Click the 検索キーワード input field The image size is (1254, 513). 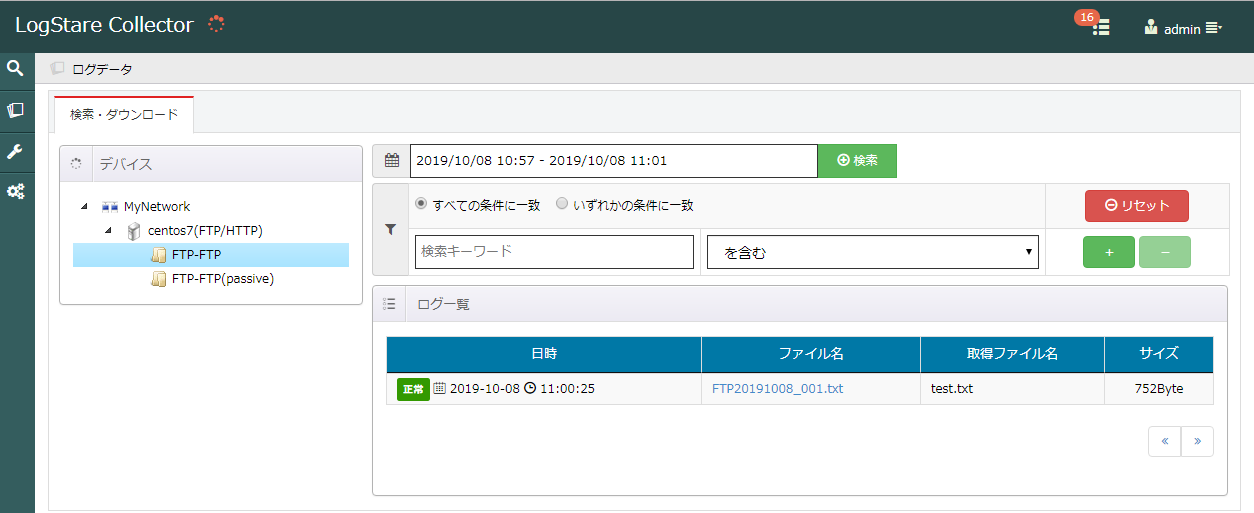point(554,252)
